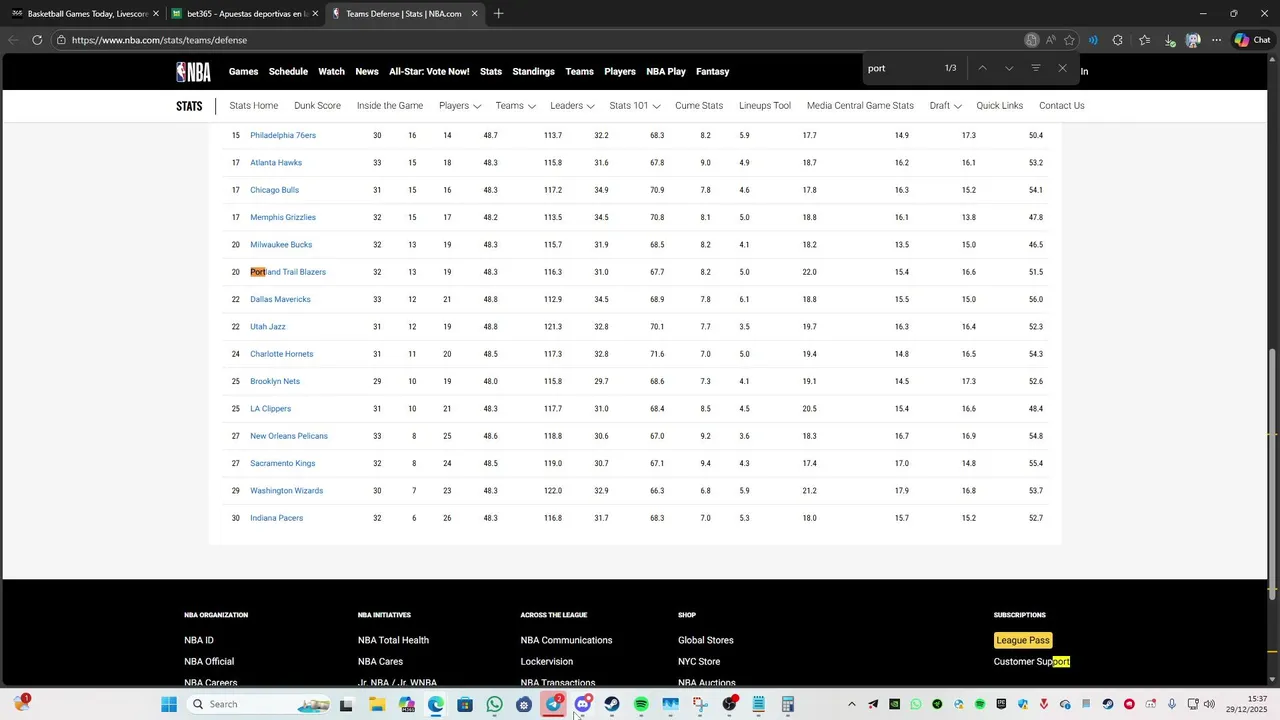Viewport: 1280px width, 720px height.
Task: Click the NBA logo in the header
Action: [193, 72]
